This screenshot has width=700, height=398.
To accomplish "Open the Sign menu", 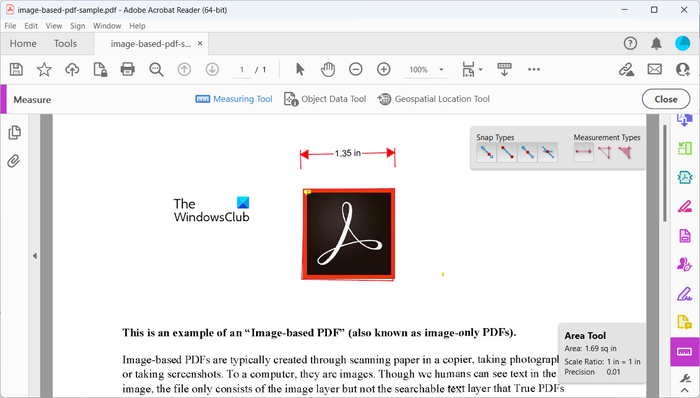I will click(x=77, y=26).
